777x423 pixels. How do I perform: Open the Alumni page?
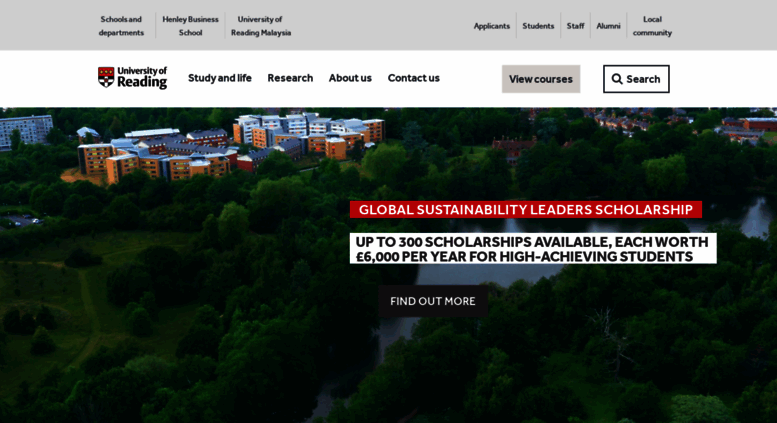pyautogui.click(x=608, y=26)
